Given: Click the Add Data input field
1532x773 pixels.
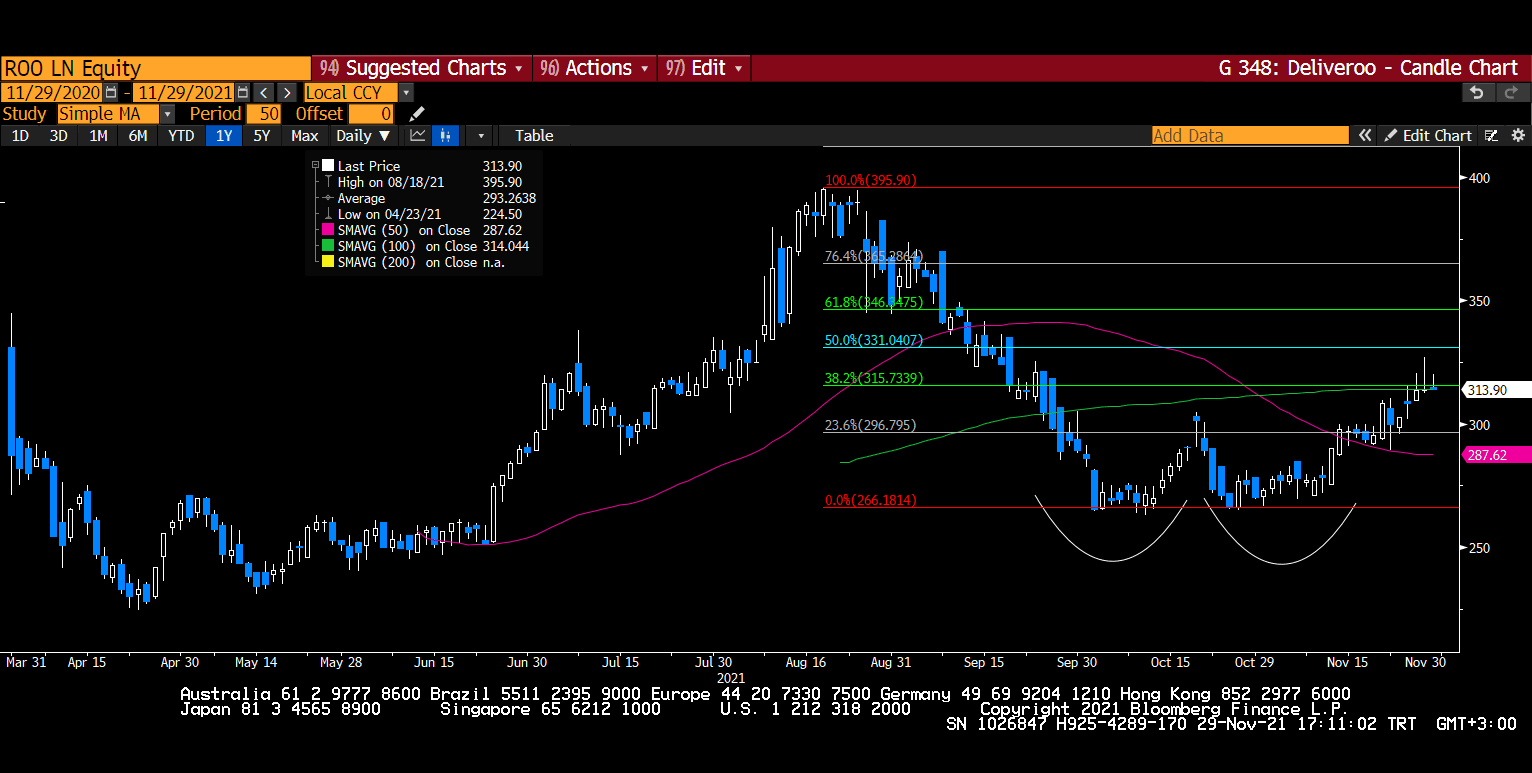Looking at the screenshot, I should pos(1249,136).
